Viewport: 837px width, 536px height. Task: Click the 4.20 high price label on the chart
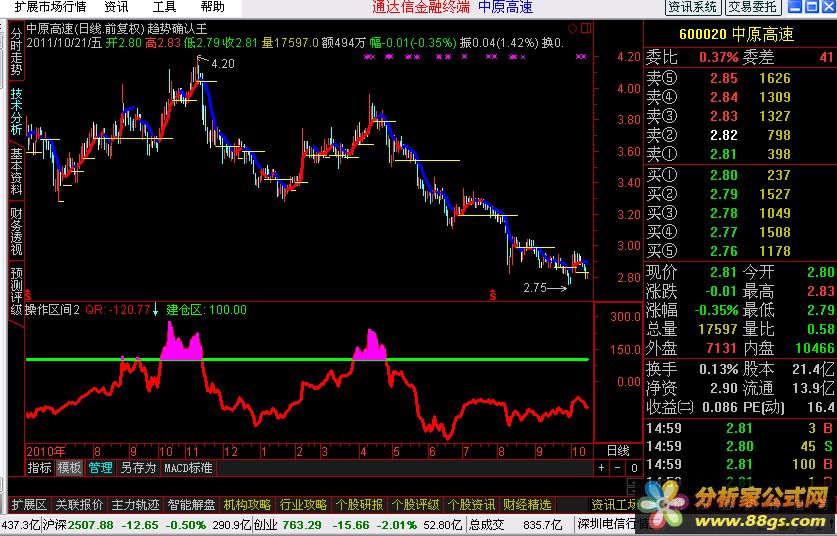(223, 64)
